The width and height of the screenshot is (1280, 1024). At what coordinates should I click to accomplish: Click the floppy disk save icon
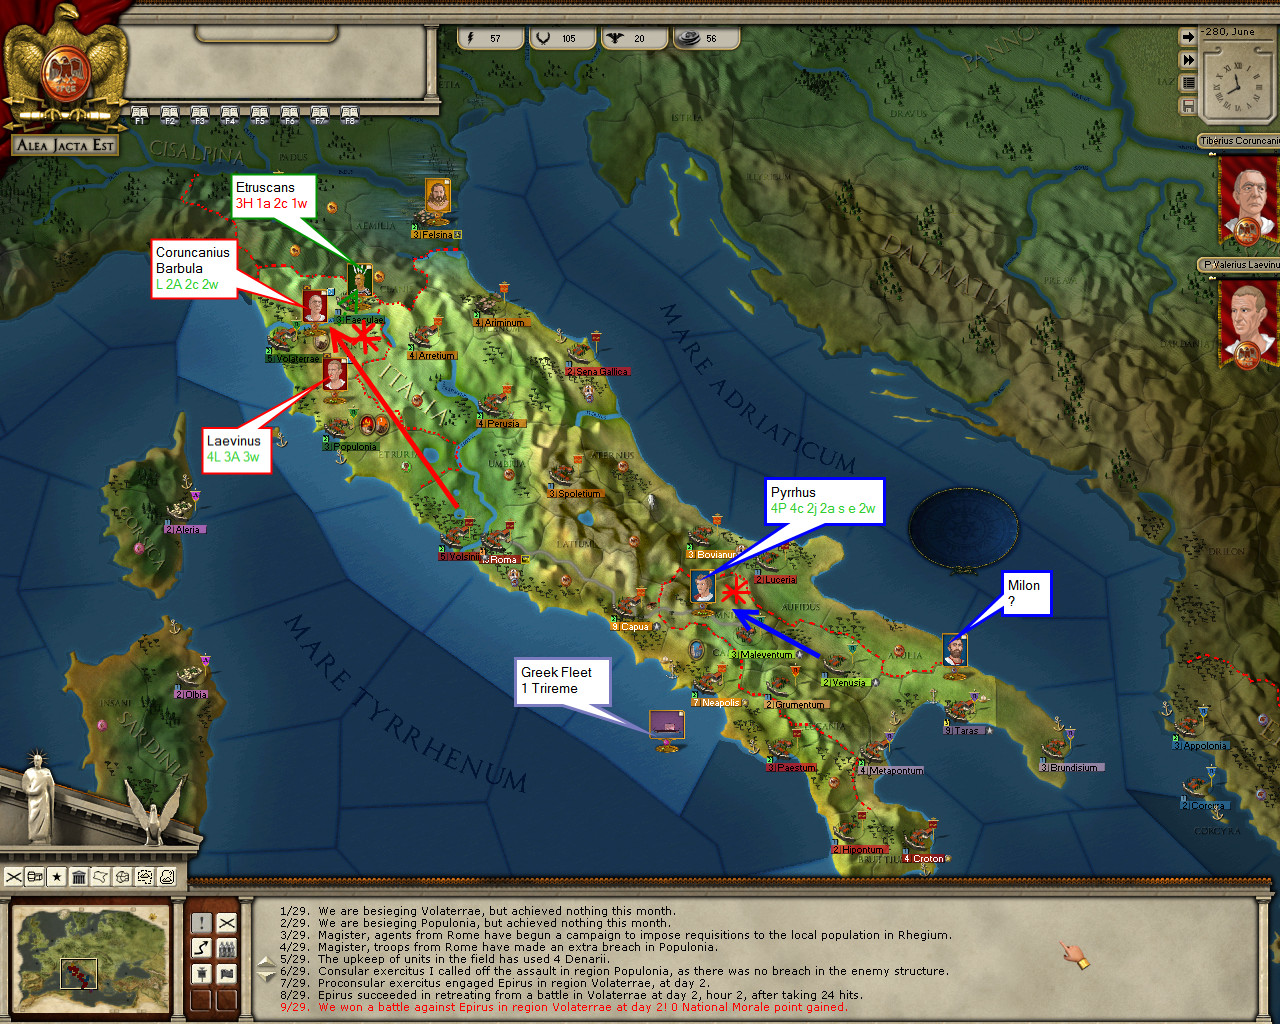(x=1188, y=105)
